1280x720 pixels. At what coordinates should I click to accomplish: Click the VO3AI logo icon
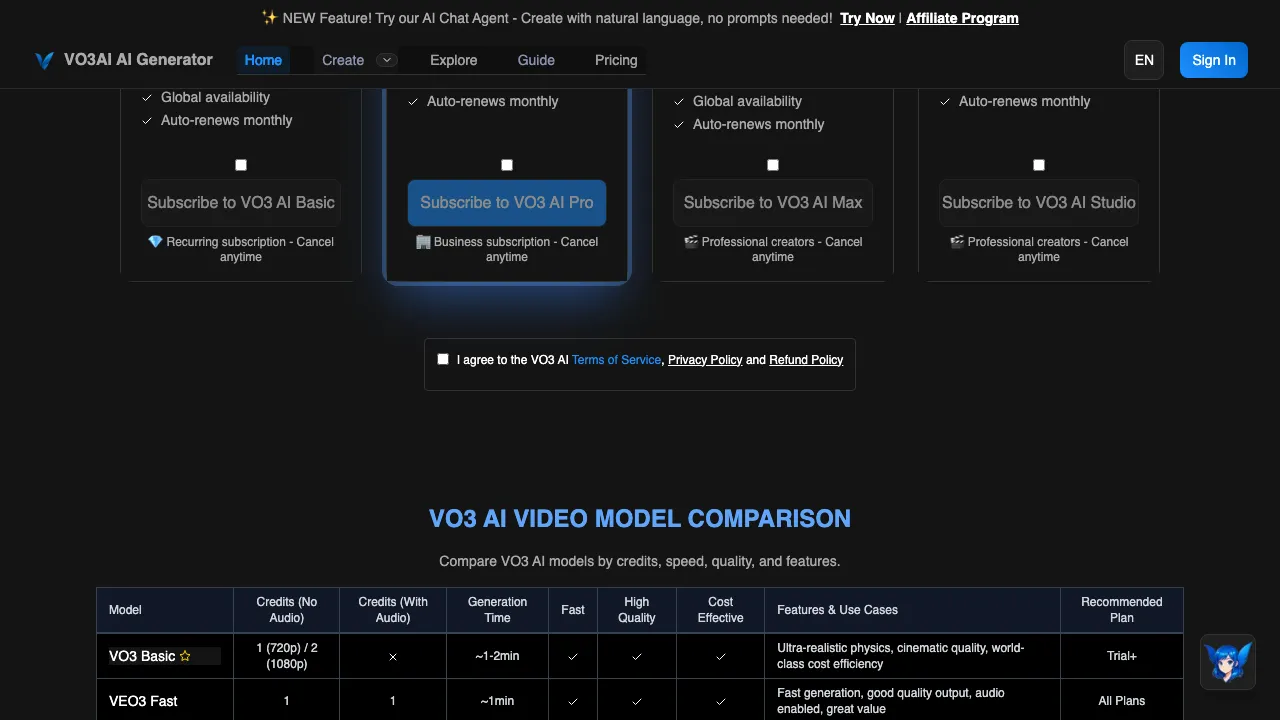(x=44, y=60)
